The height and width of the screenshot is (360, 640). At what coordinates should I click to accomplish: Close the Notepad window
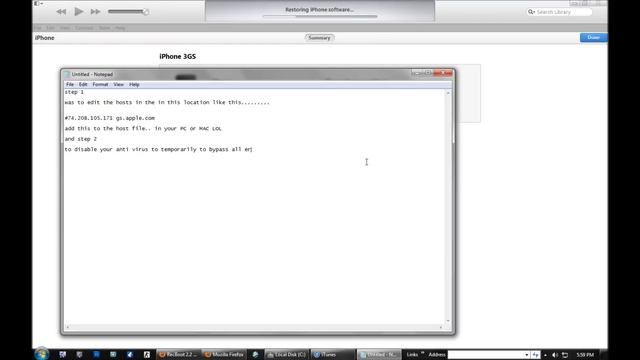click(x=443, y=73)
